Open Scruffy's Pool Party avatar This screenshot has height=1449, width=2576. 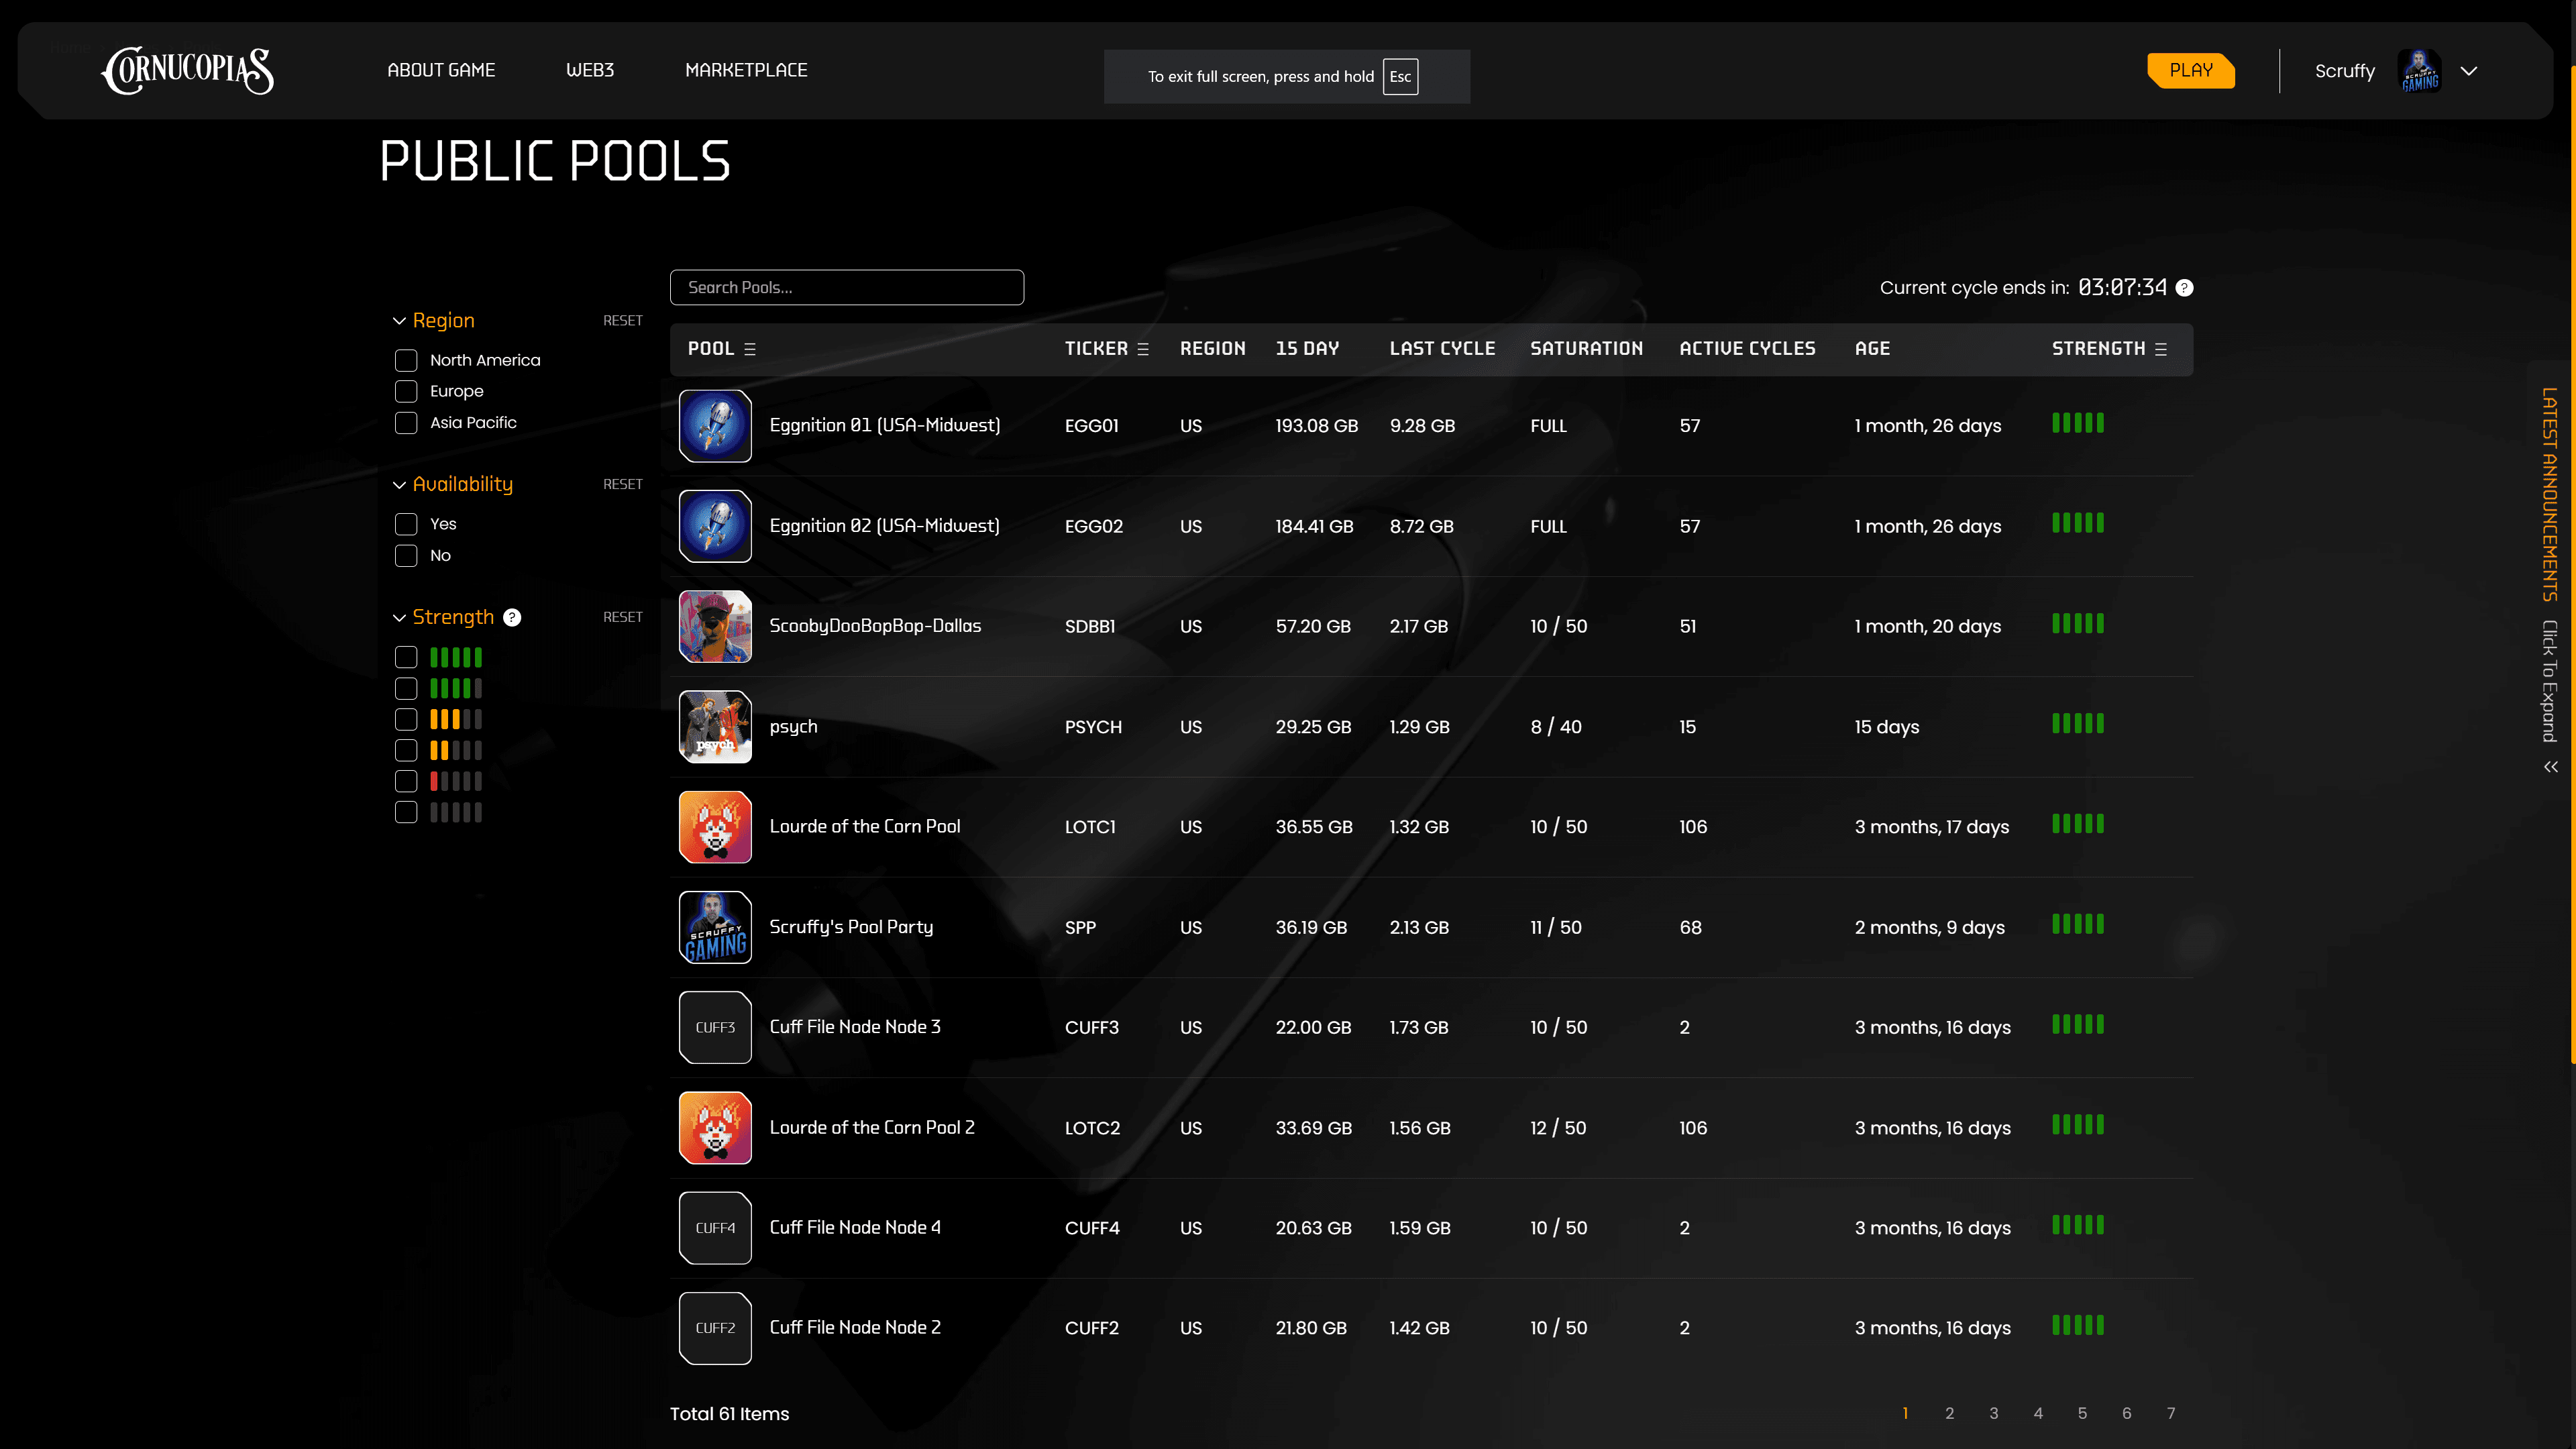(x=715, y=927)
